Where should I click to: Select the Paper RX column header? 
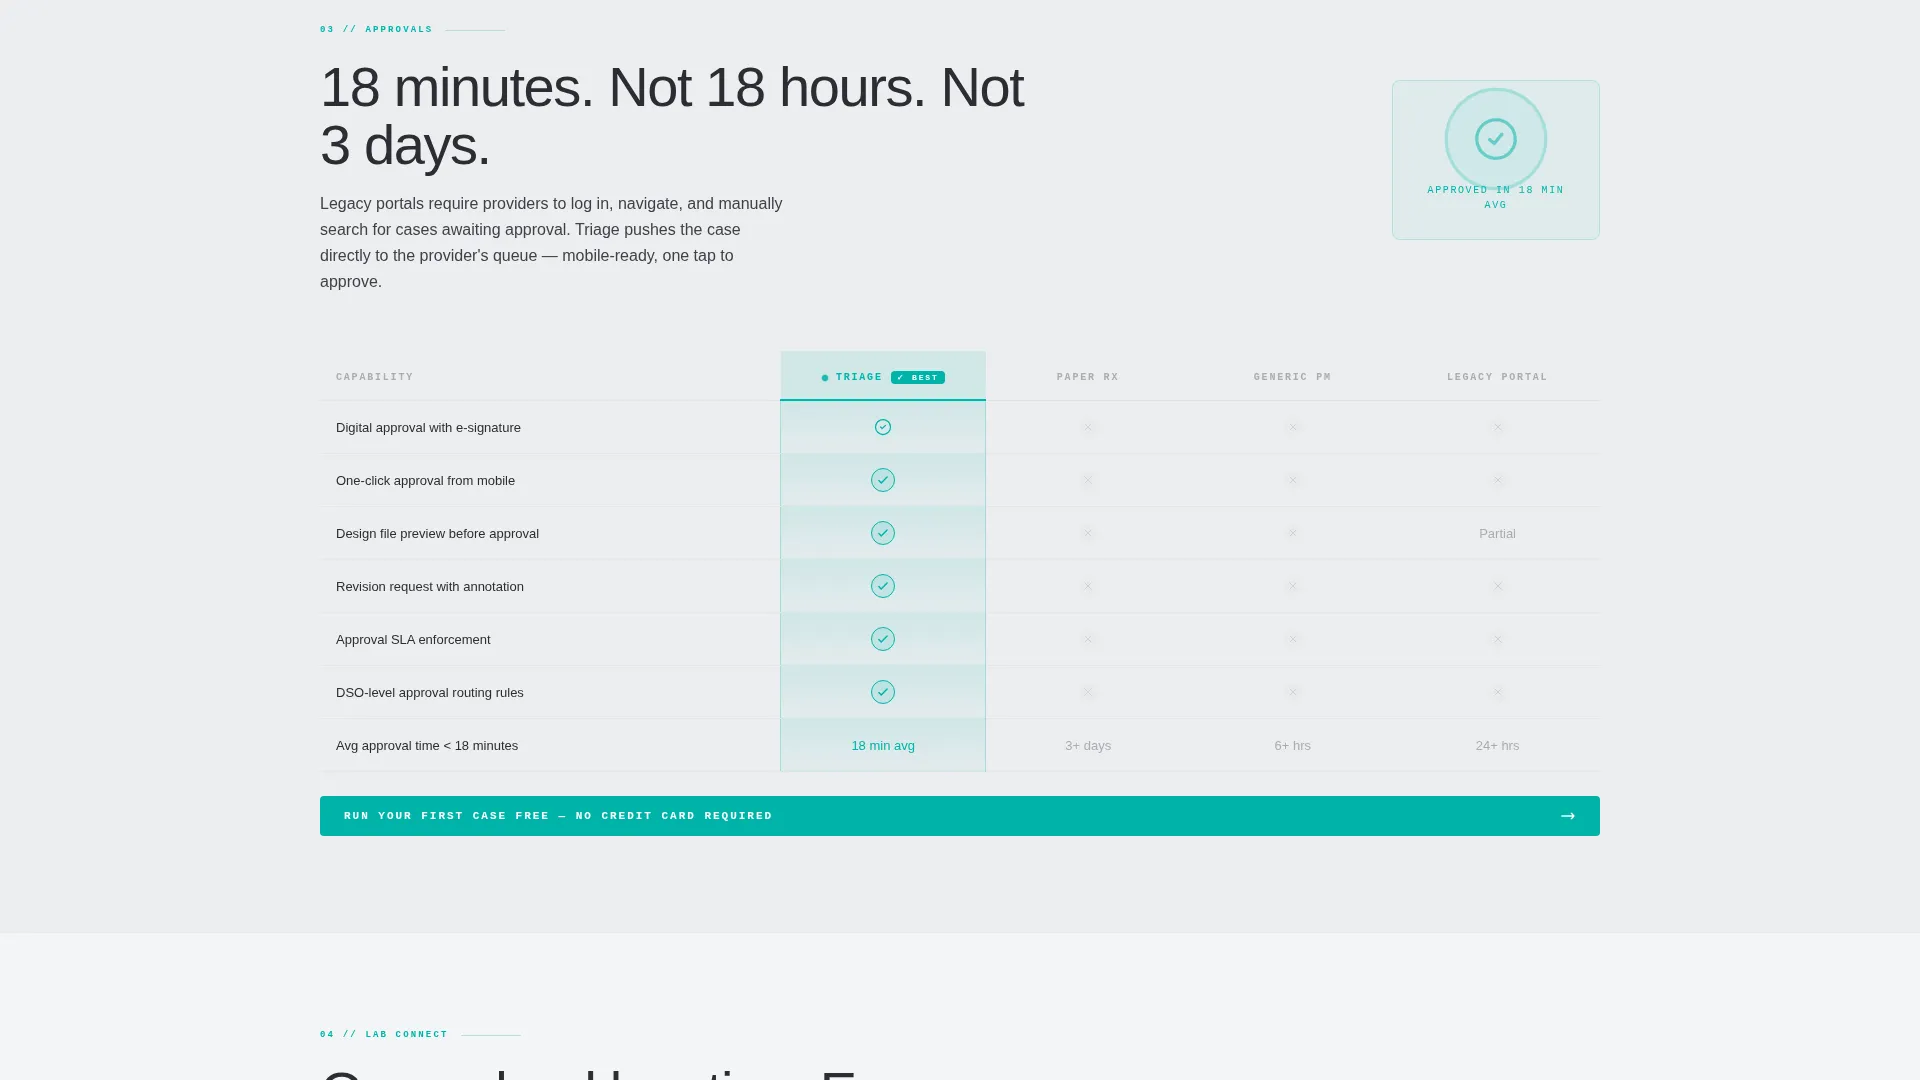click(1088, 377)
